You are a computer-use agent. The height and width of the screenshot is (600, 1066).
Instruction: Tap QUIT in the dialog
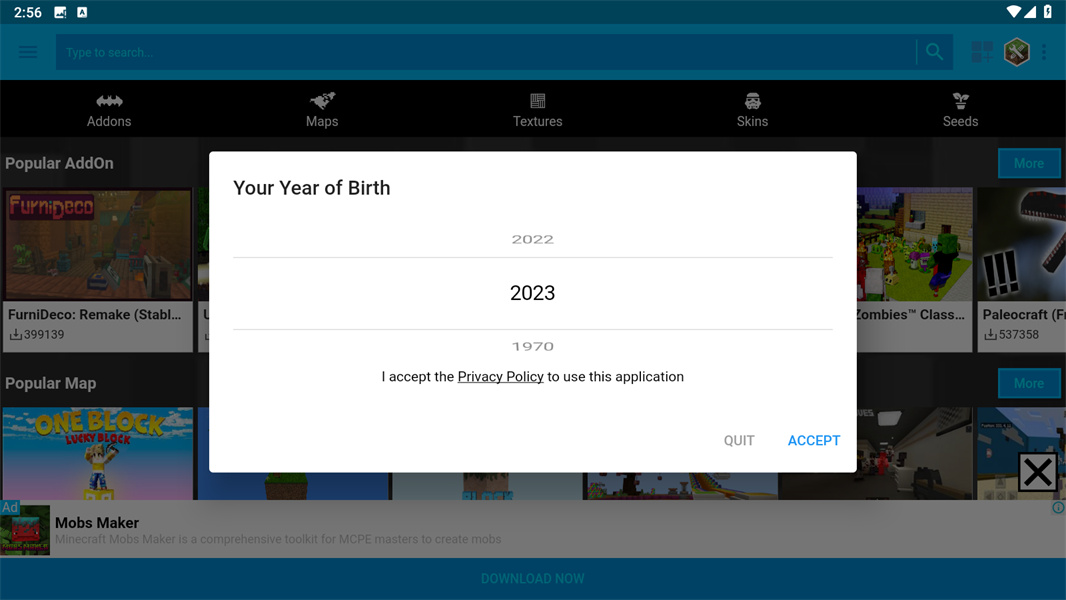click(x=739, y=440)
